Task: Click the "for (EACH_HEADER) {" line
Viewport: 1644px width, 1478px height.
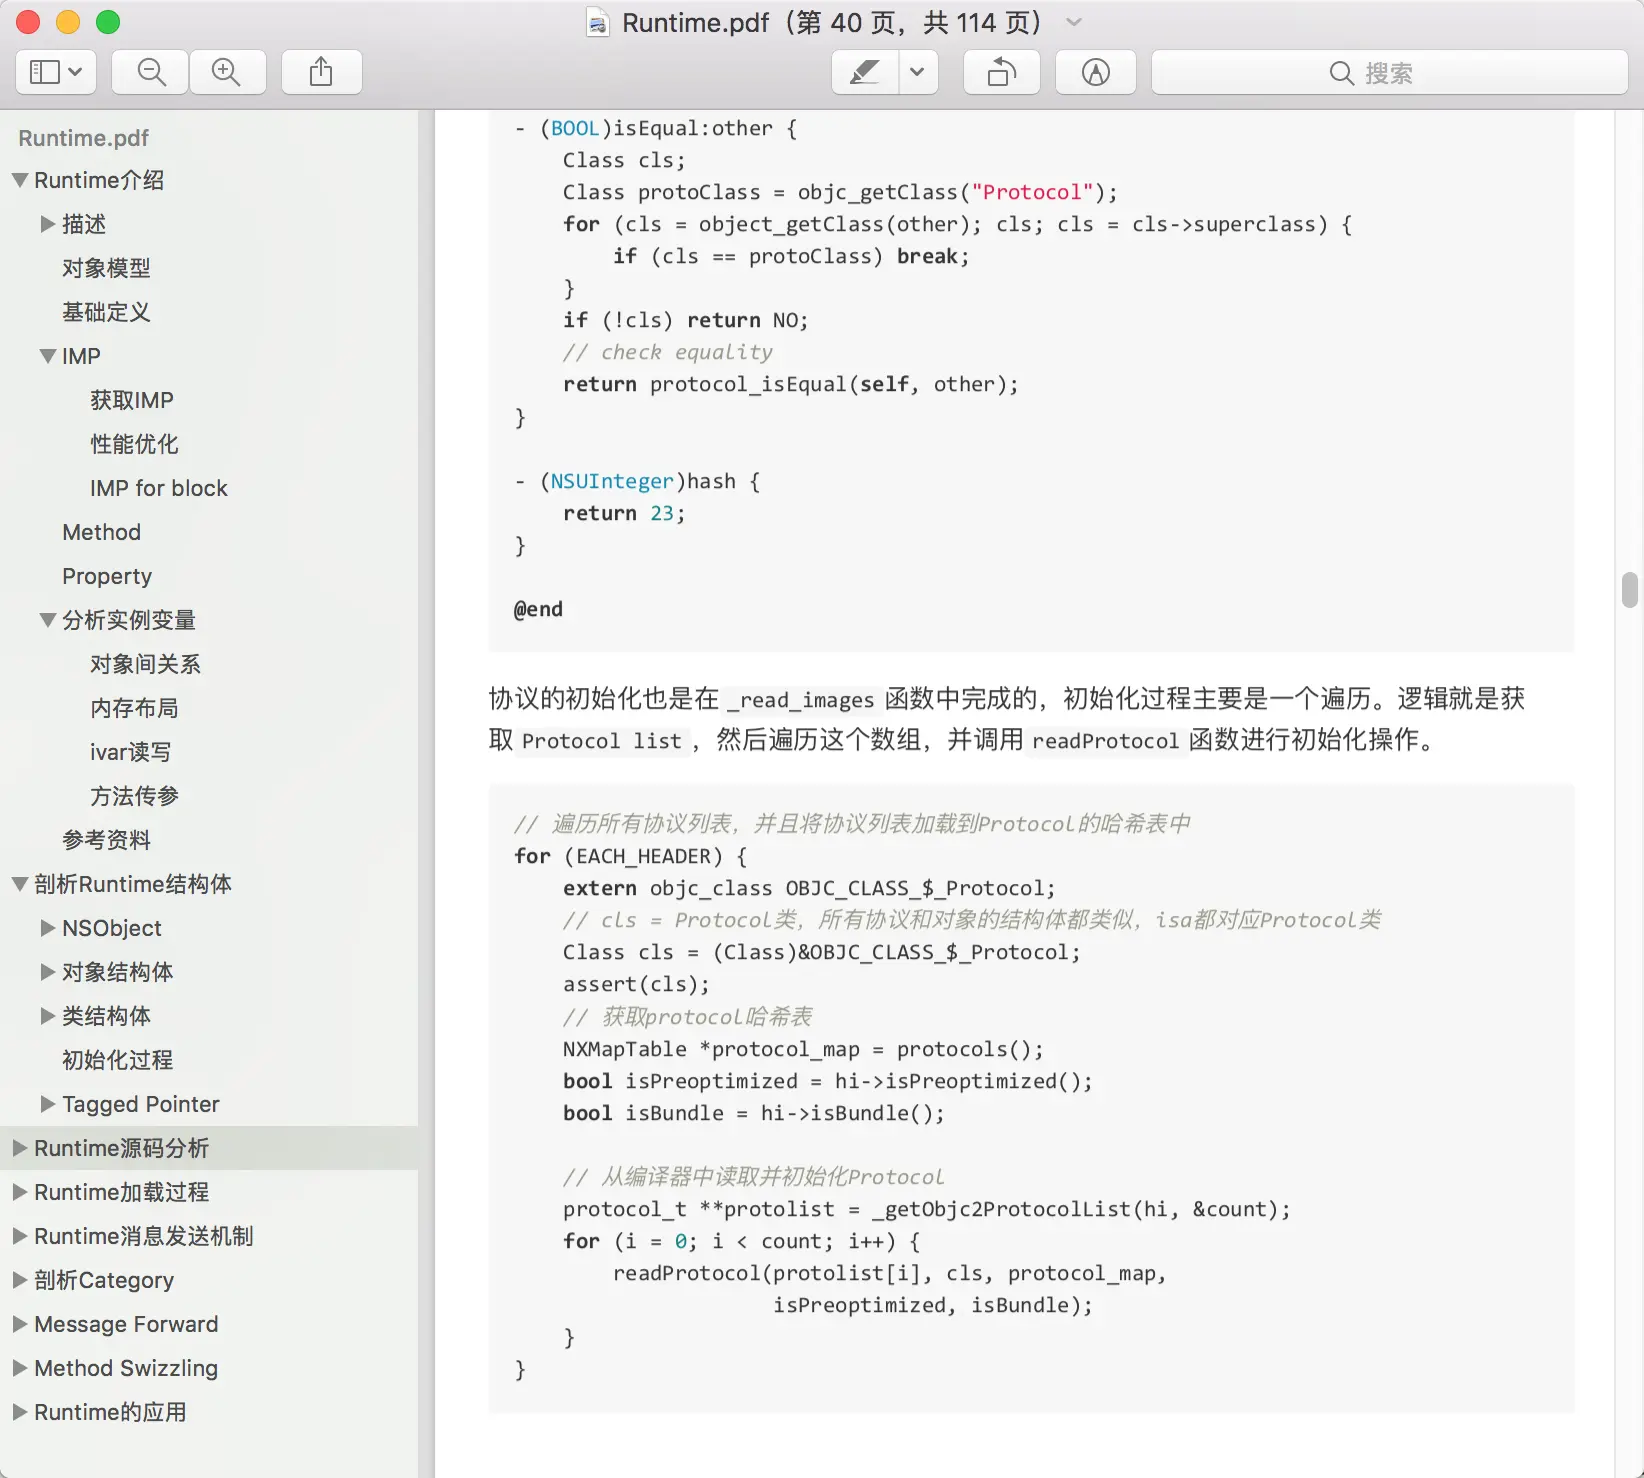Action: click(630, 856)
